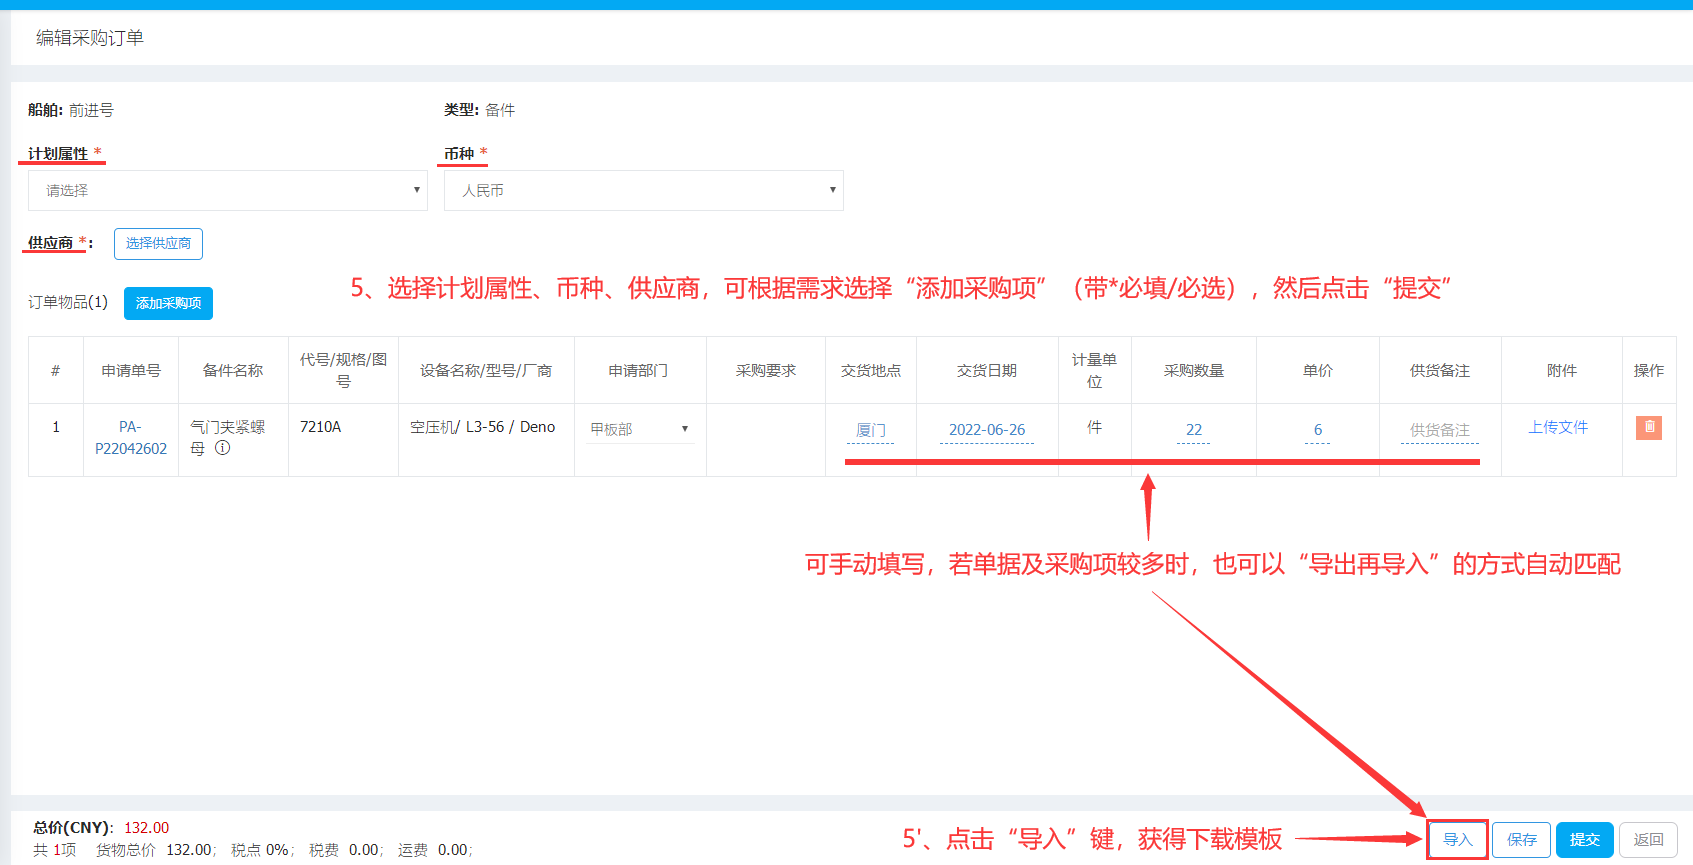The height and width of the screenshot is (865, 1693).
Task: Click the 申请部门 column header
Action: (639, 370)
